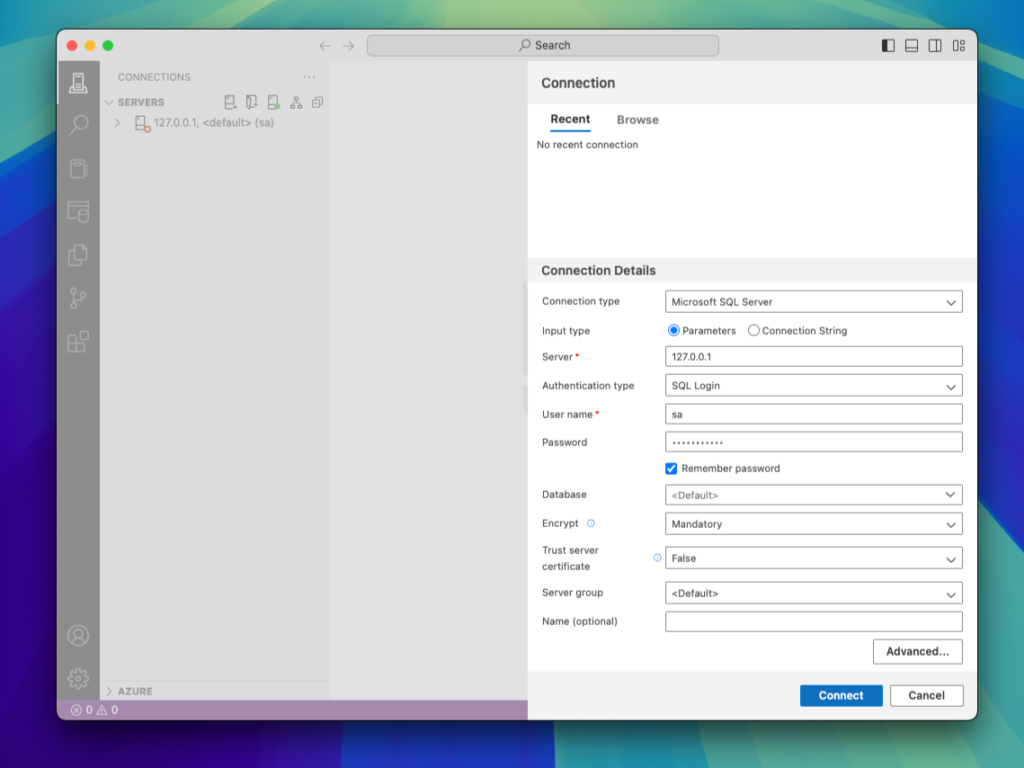Click the New Server Group icon
This screenshot has height=768, width=1024.
coord(251,103)
